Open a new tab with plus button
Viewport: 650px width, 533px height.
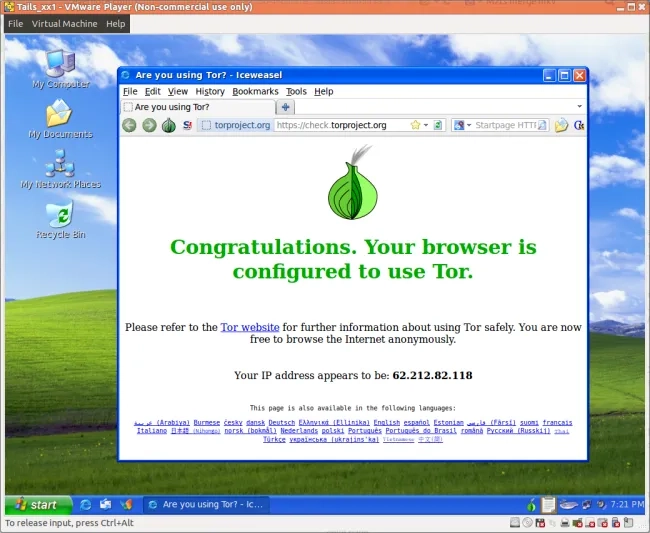(286, 107)
